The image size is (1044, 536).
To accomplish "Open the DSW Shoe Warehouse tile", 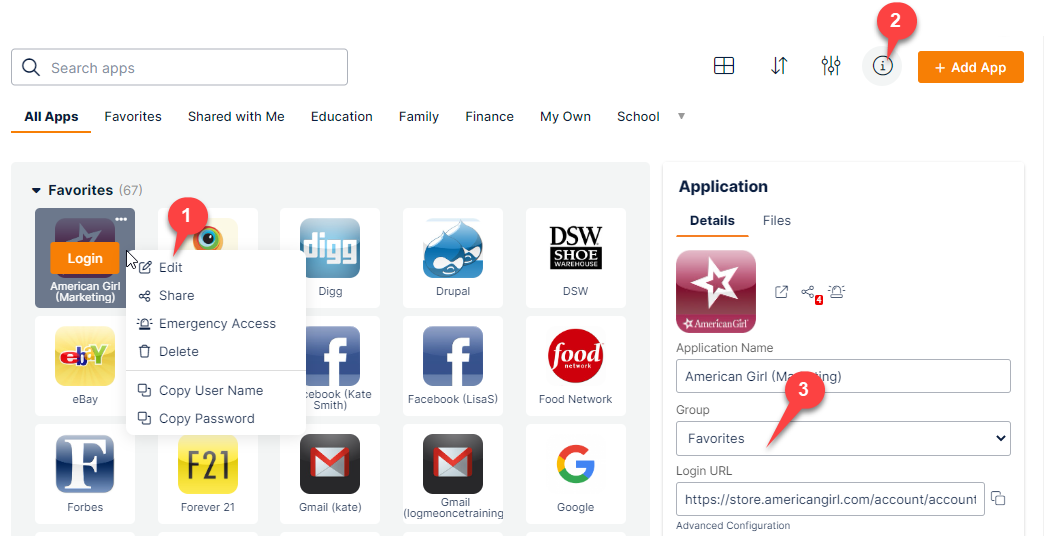I will pyautogui.click(x=576, y=258).
